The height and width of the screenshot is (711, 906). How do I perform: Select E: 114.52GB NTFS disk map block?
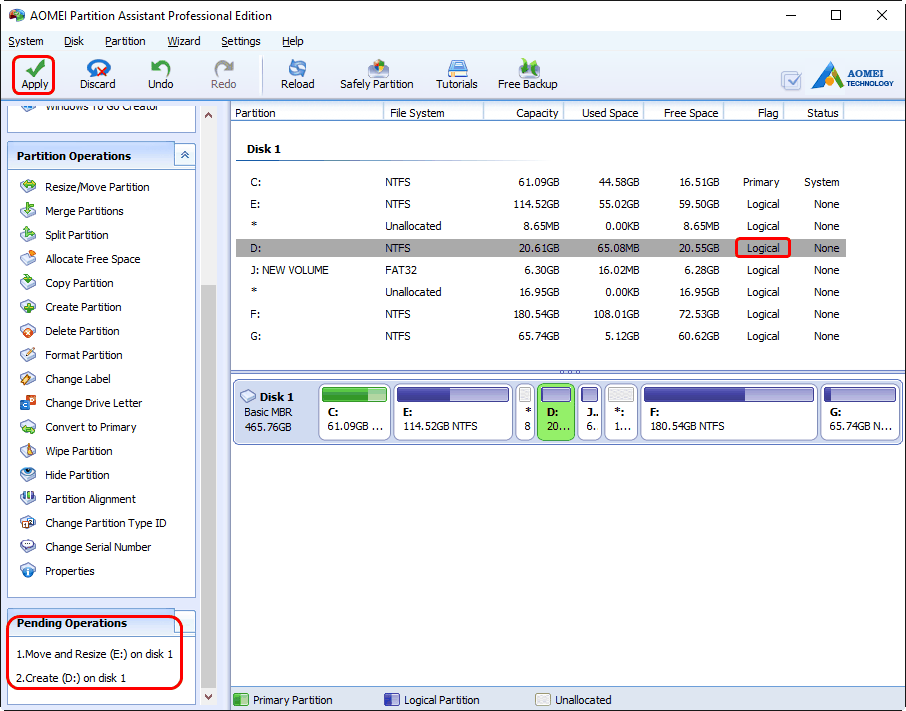453,412
